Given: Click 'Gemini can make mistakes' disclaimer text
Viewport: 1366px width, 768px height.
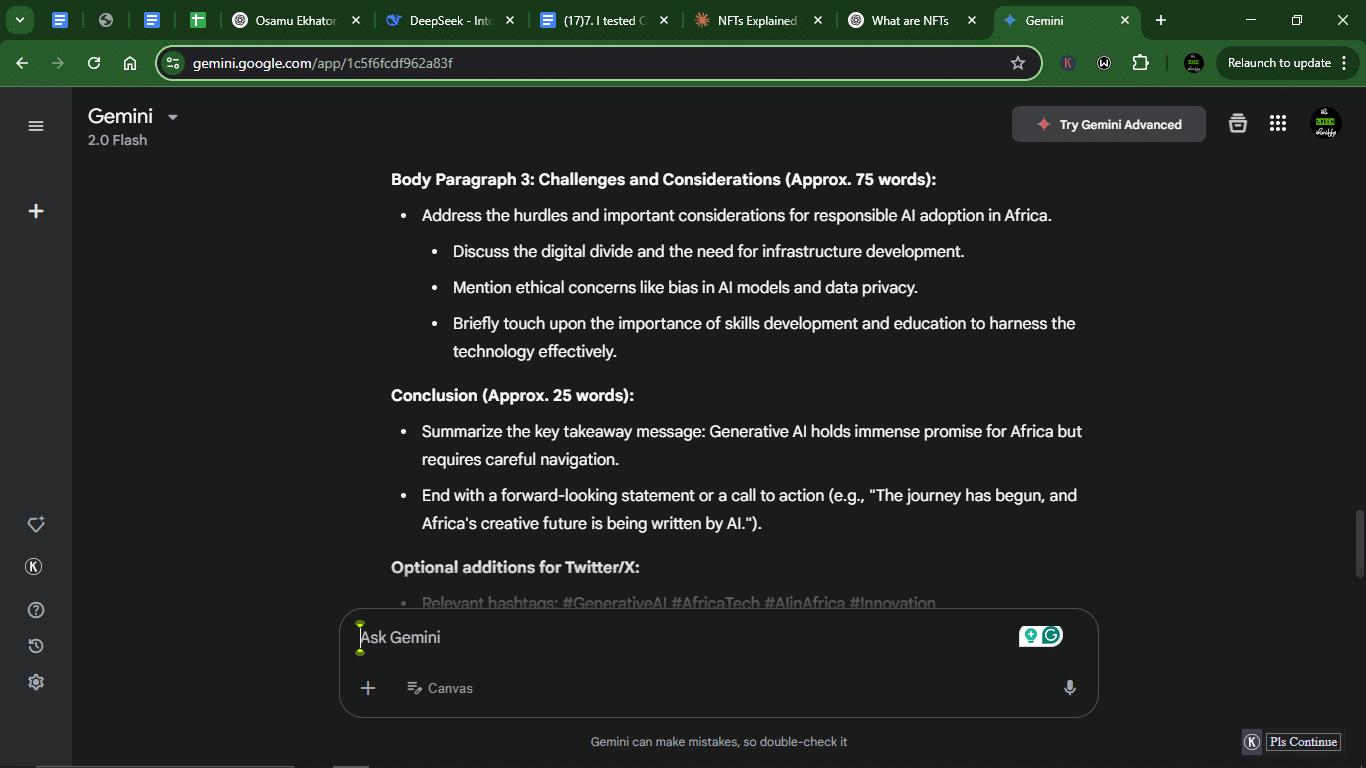Looking at the screenshot, I should (719, 742).
